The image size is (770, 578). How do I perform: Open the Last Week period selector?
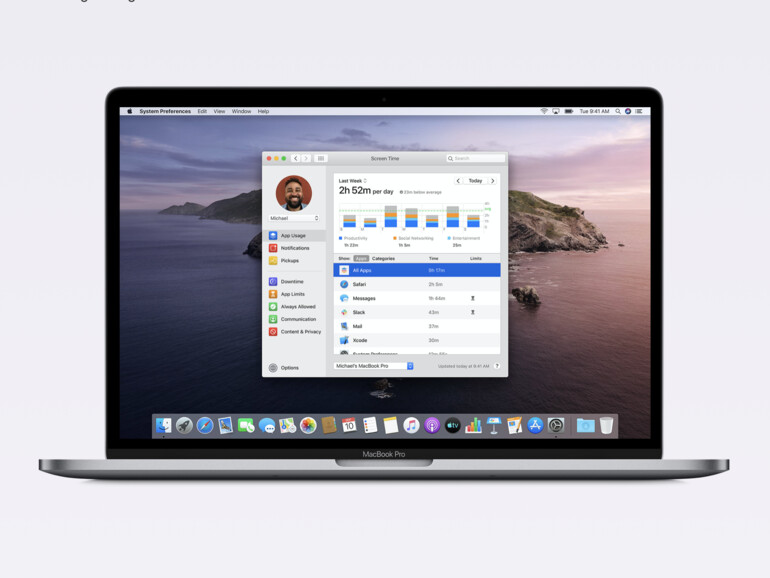(353, 181)
